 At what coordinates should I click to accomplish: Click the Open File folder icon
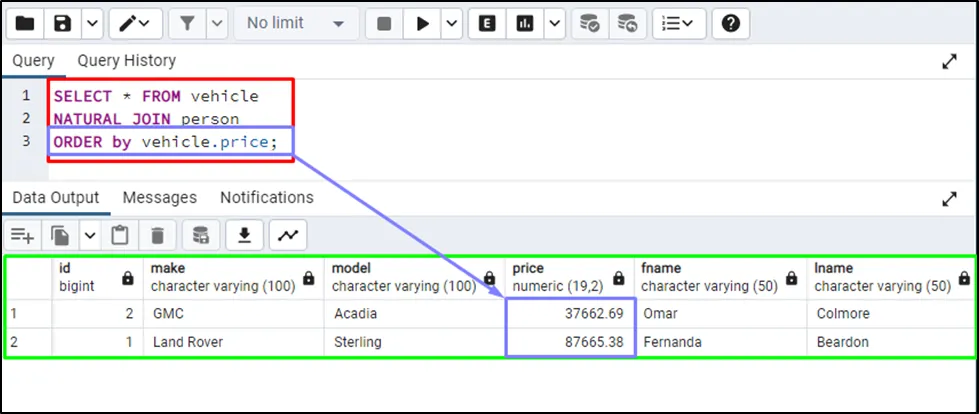25,23
